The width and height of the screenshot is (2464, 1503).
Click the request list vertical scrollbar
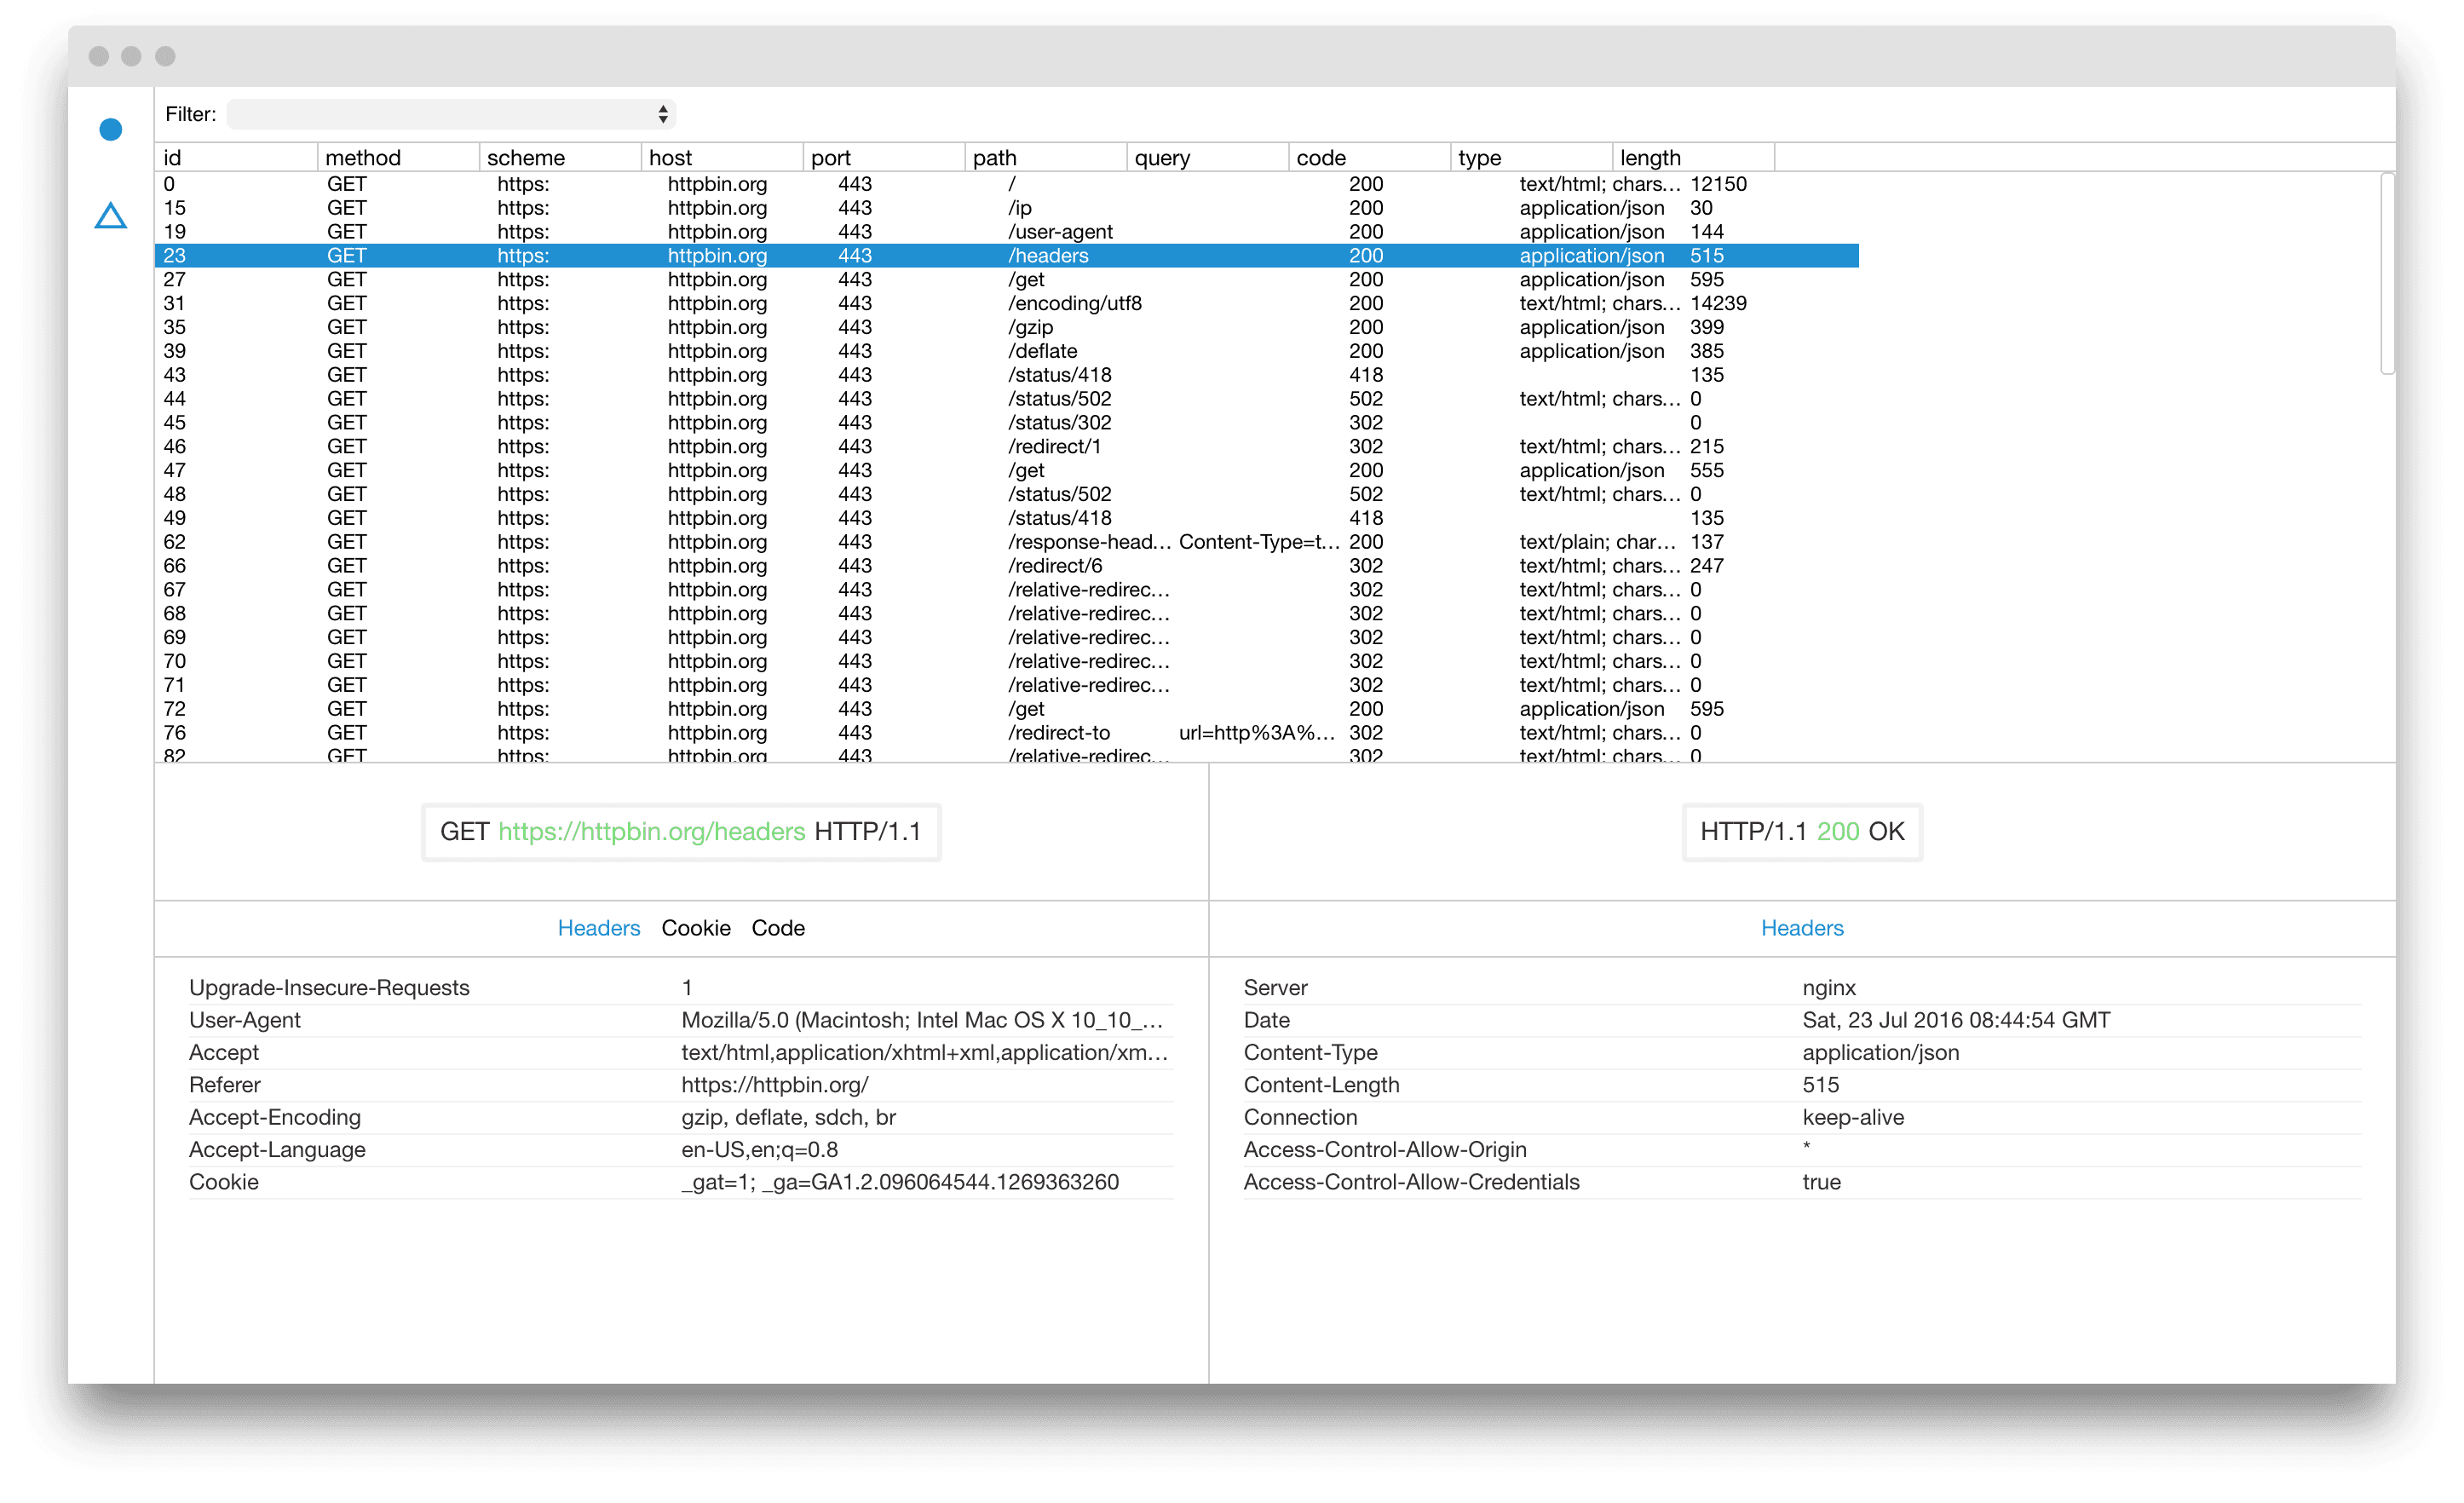click(2387, 275)
